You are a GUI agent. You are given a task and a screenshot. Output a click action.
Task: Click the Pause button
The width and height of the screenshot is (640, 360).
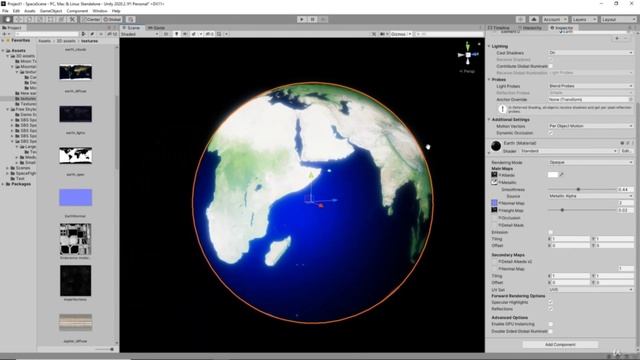pyautogui.click(x=312, y=19)
